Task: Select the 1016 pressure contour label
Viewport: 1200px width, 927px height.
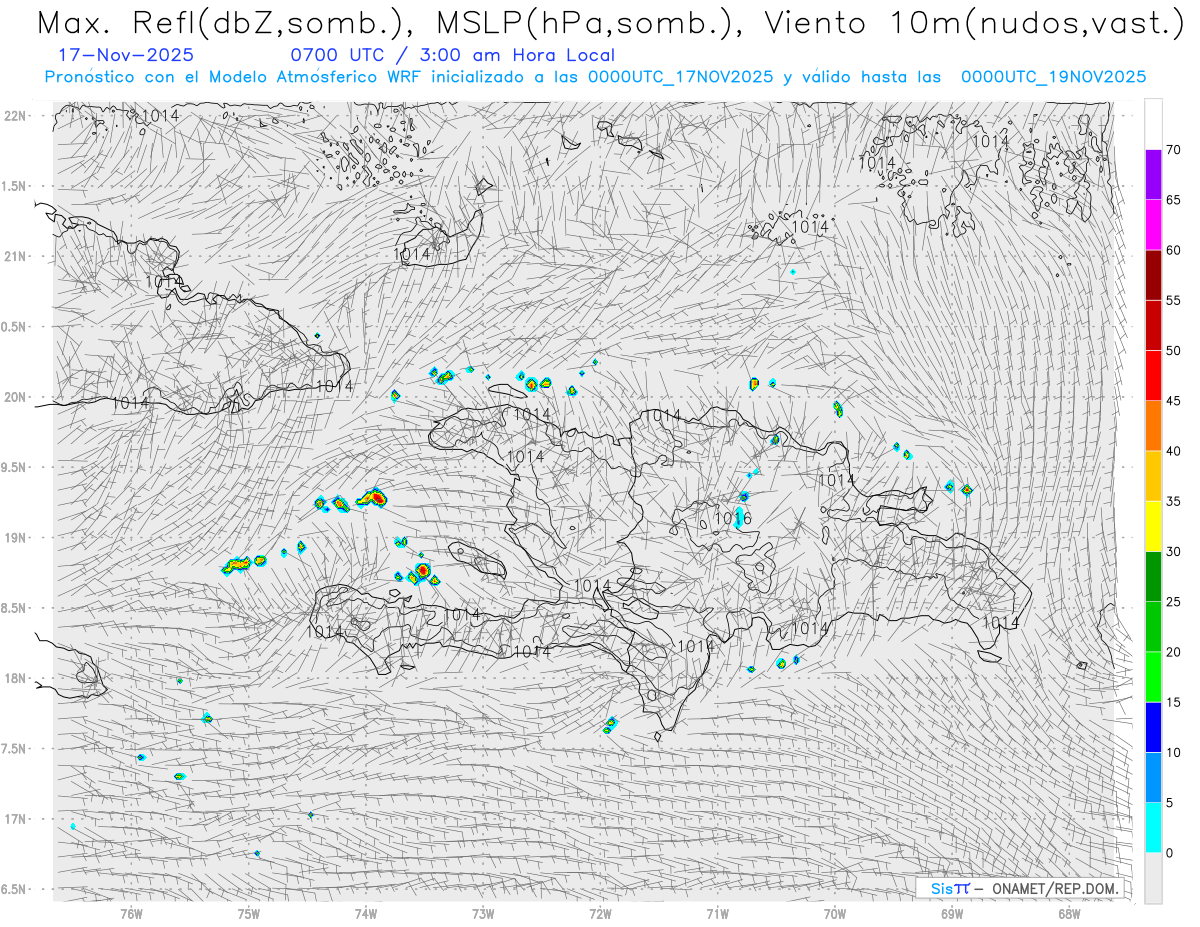Action: (732, 519)
